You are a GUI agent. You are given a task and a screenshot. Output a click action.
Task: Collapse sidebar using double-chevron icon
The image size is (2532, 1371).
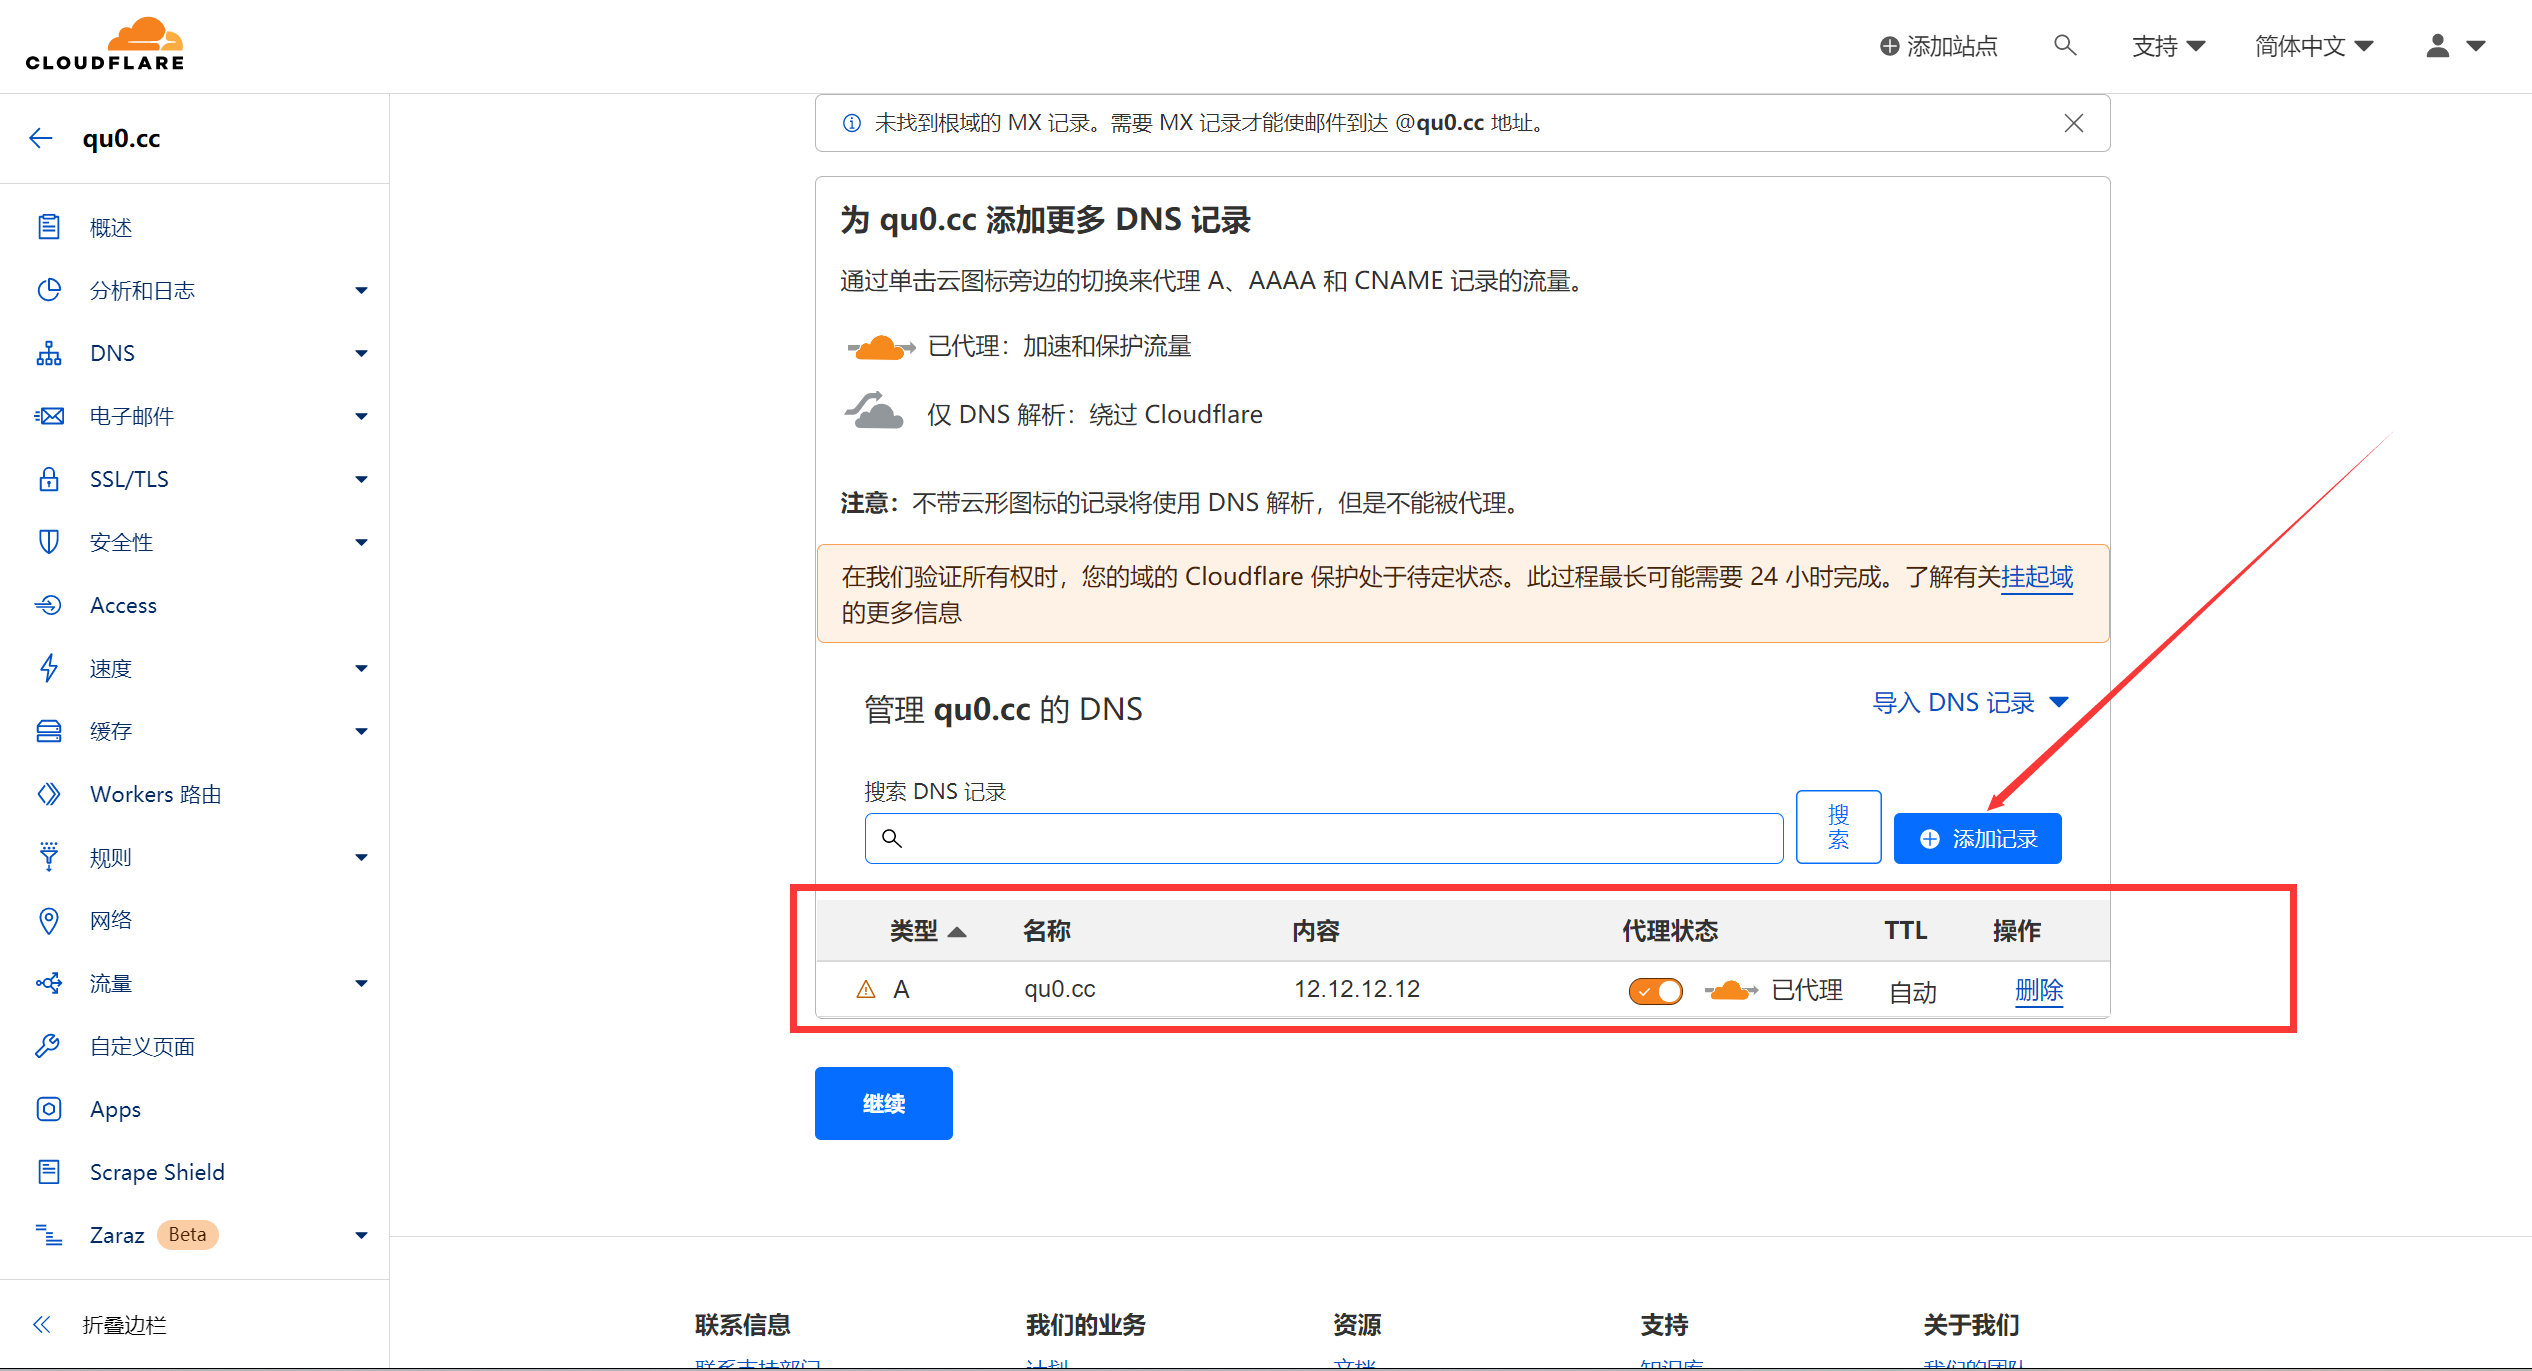pyautogui.click(x=41, y=1325)
